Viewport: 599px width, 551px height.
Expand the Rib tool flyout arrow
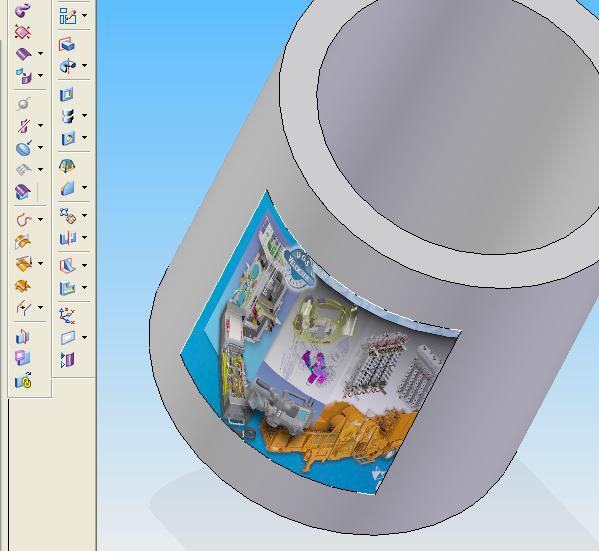point(84,265)
